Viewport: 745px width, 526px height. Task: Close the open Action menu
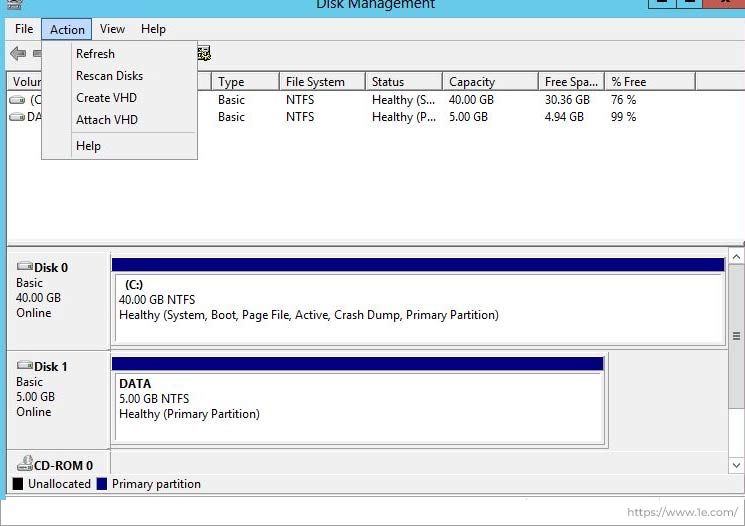pyautogui.click(x=67, y=29)
